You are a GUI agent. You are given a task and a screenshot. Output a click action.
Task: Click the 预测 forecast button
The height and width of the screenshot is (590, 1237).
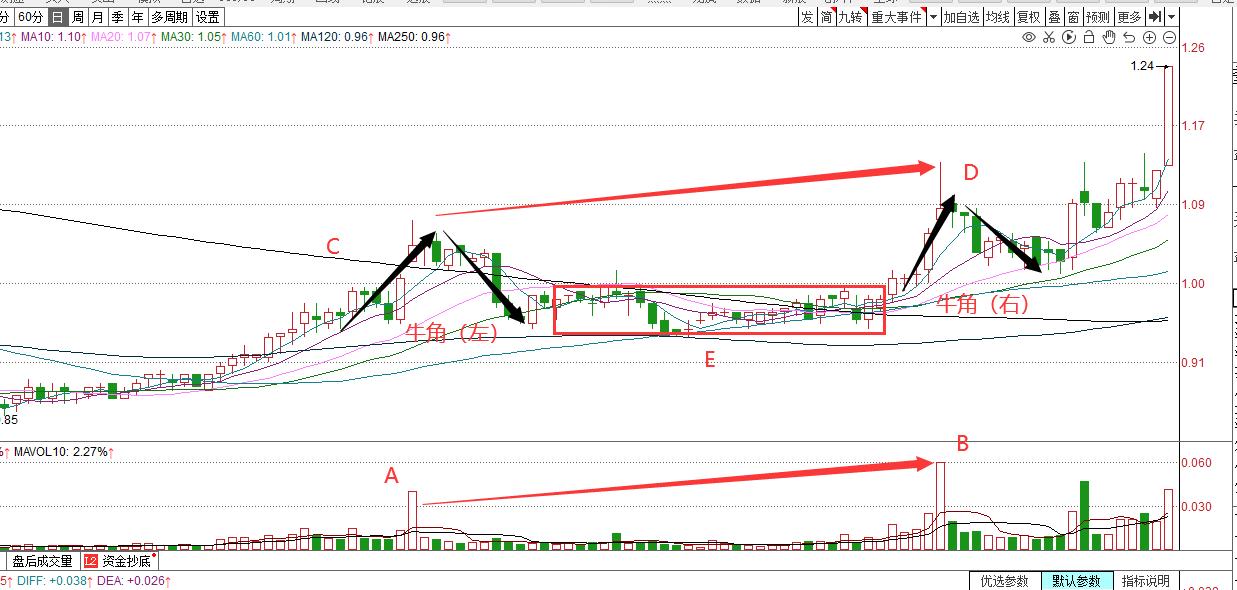pyautogui.click(x=1098, y=17)
